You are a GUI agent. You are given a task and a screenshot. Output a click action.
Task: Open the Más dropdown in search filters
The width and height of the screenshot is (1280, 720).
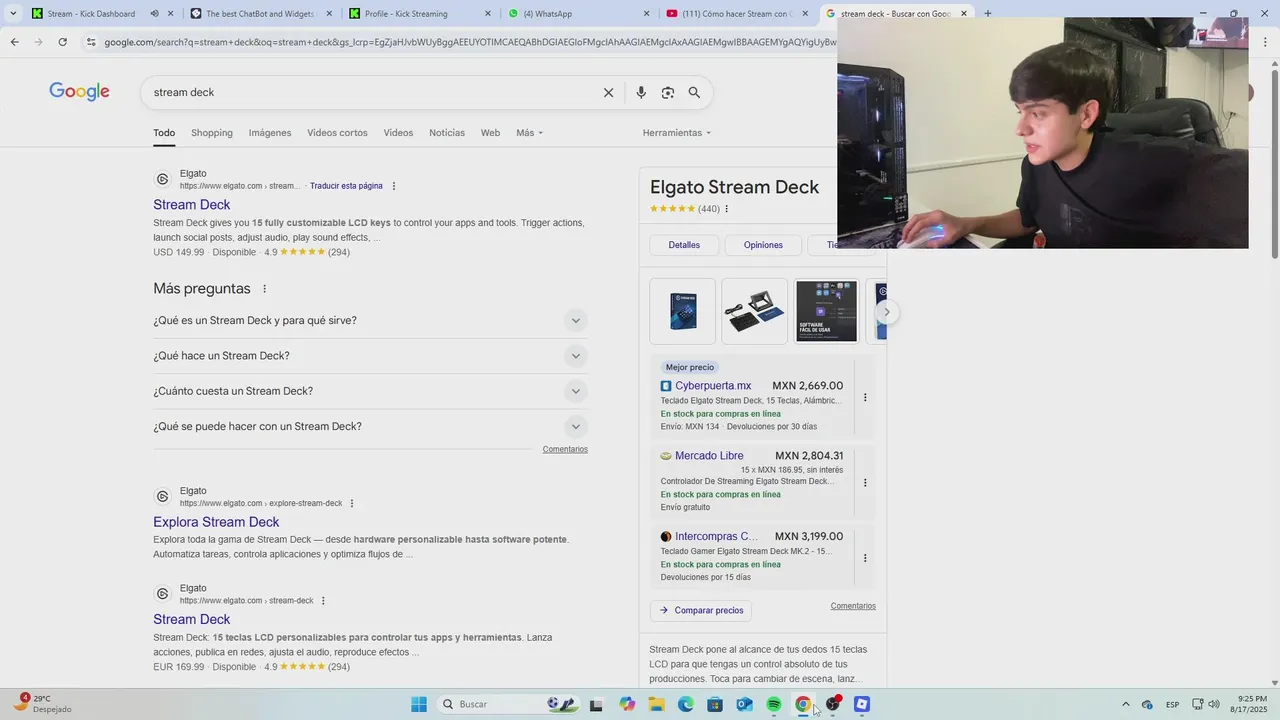[x=529, y=132]
